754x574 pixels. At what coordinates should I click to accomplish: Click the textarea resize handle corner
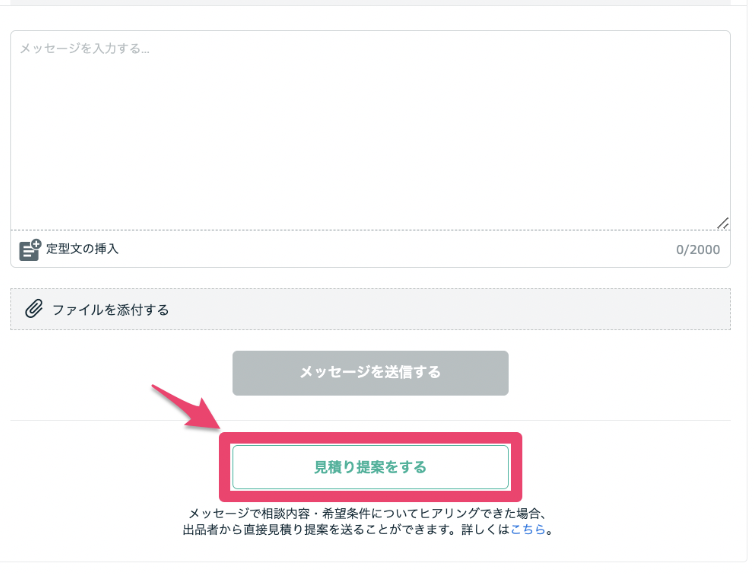723,223
